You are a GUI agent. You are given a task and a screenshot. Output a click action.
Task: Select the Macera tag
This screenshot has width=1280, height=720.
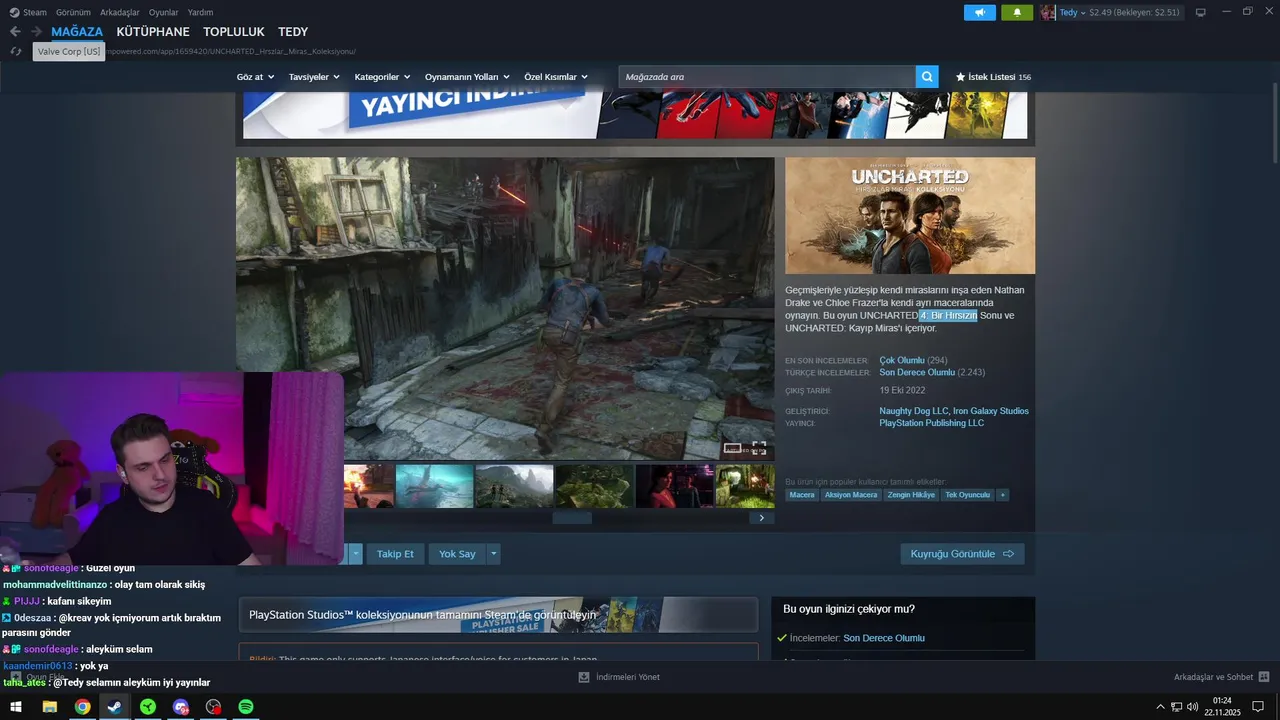click(x=802, y=495)
